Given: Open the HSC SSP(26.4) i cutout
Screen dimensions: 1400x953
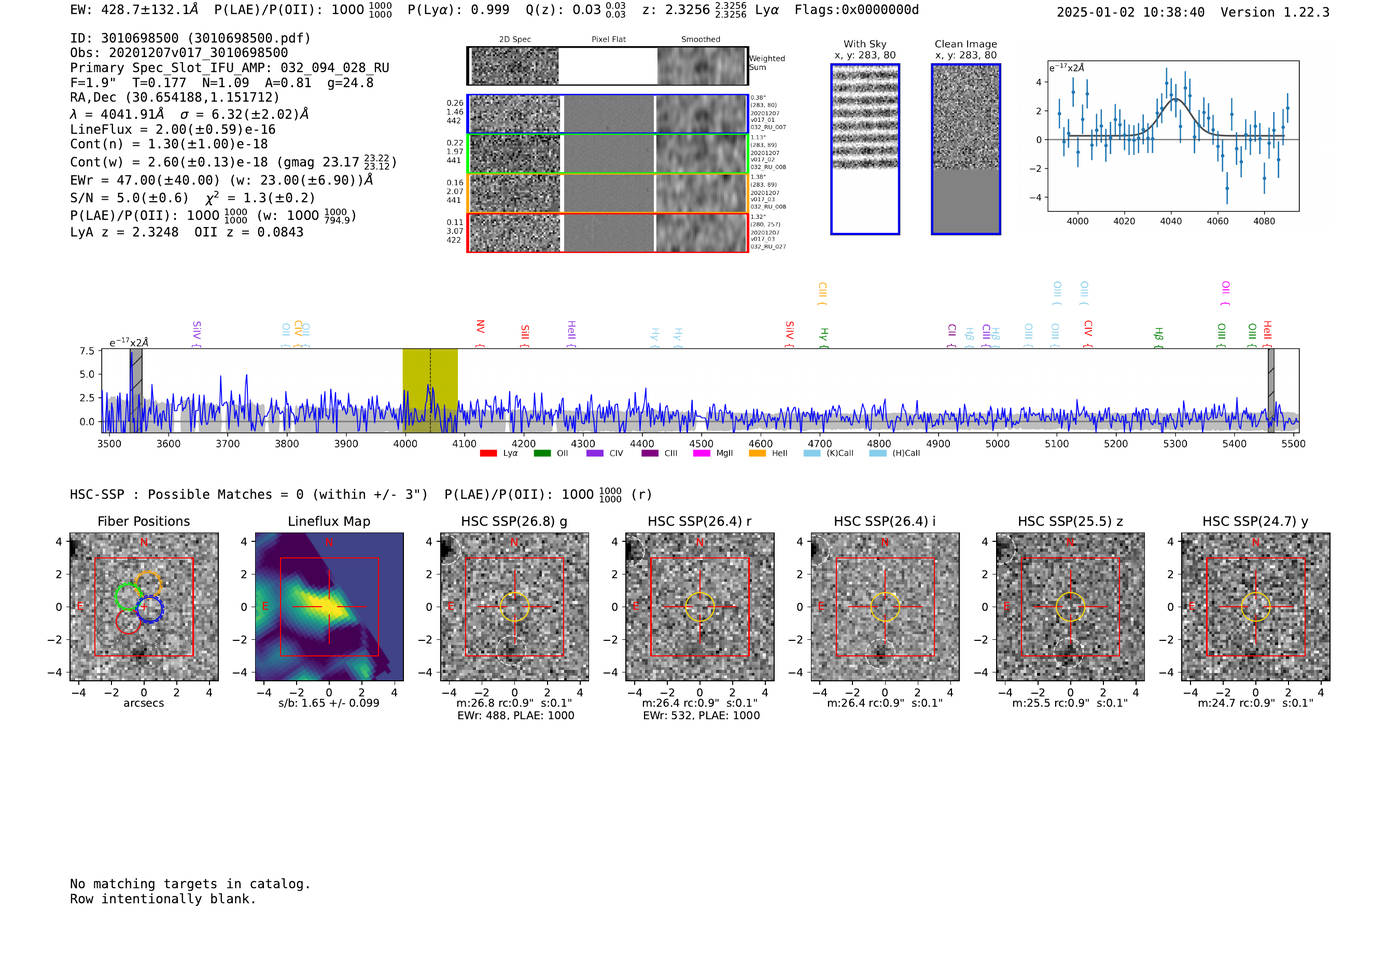Looking at the screenshot, I should coord(885,607).
